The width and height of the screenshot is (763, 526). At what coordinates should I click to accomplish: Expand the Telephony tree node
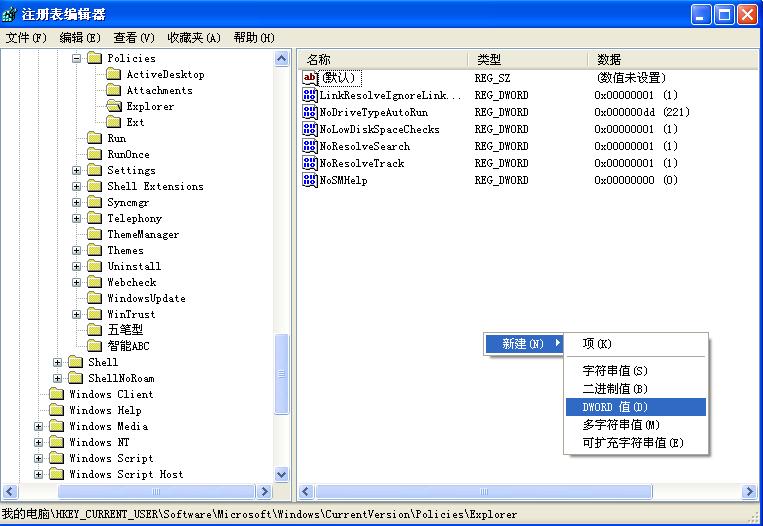[76, 218]
